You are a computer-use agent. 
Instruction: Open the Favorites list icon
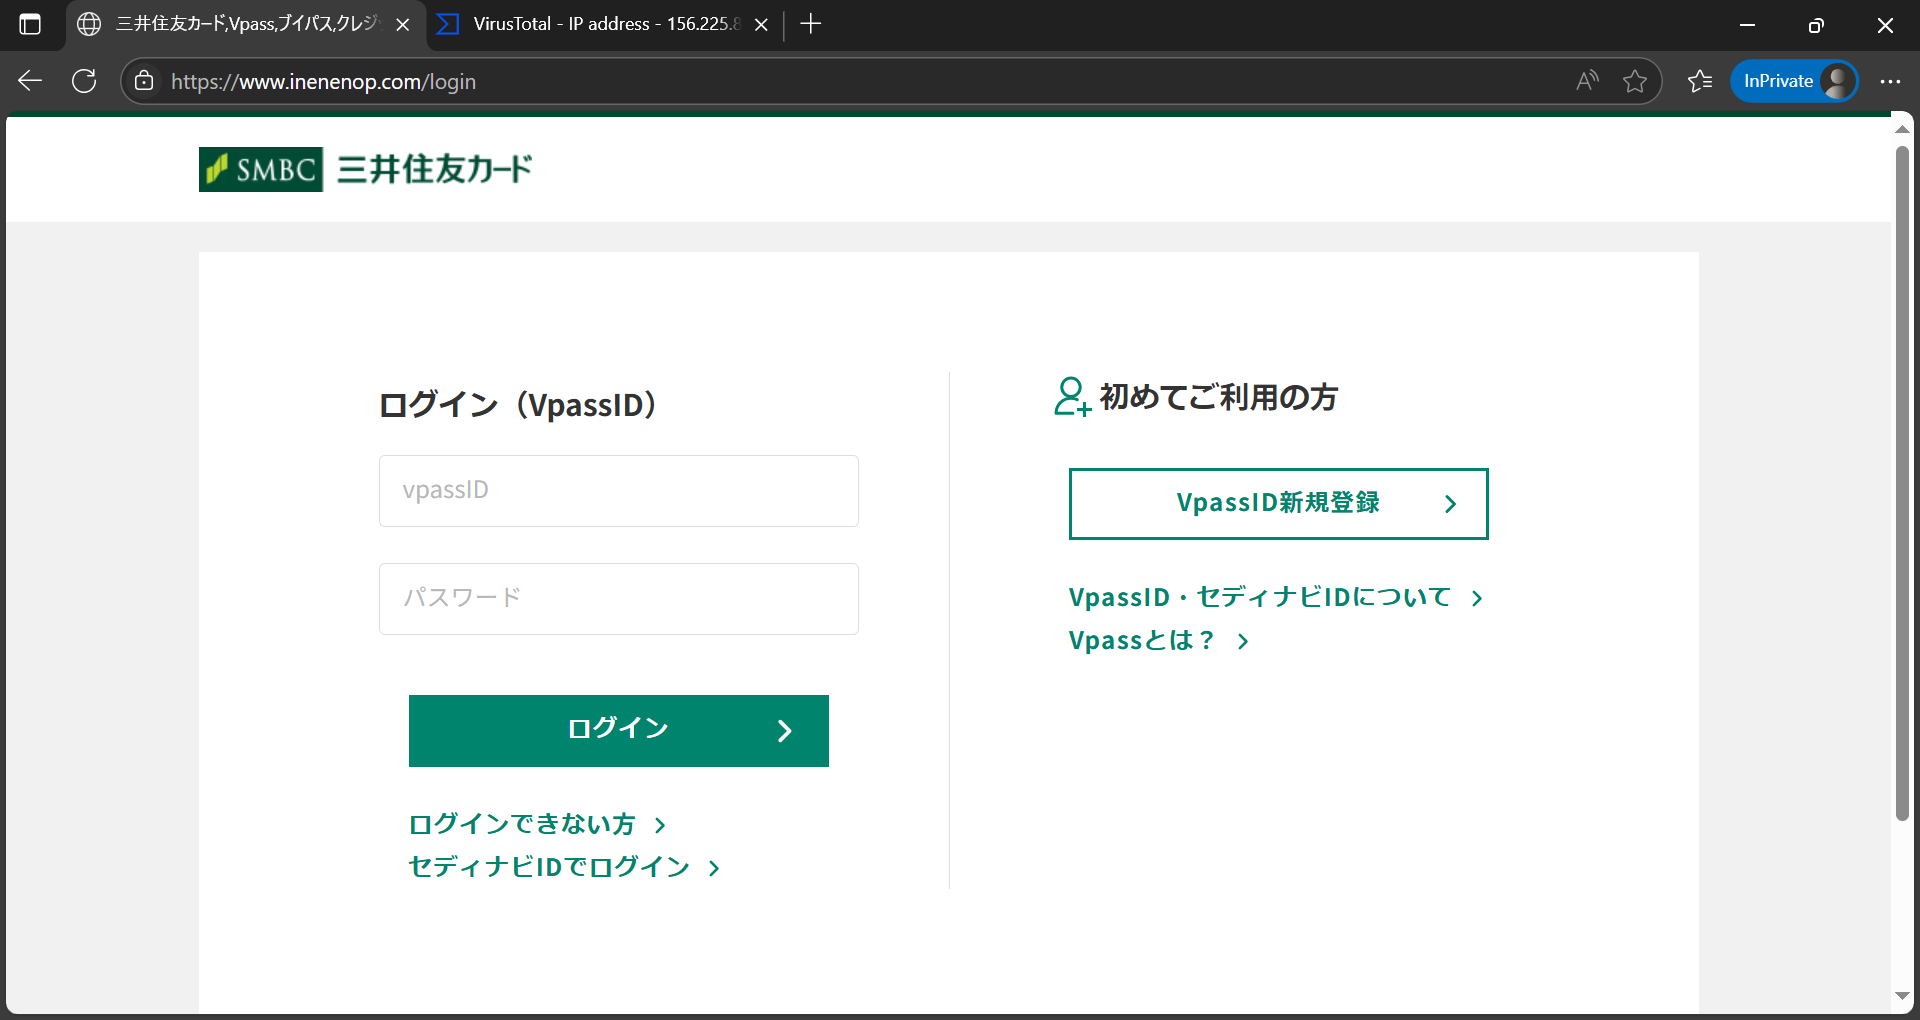click(1700, 81)
